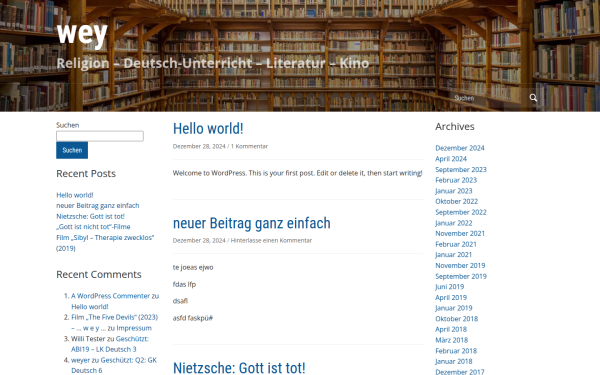This screenshot has width=600, height=375.
Task: Open April 2019 archive
Action: (451, 297)
